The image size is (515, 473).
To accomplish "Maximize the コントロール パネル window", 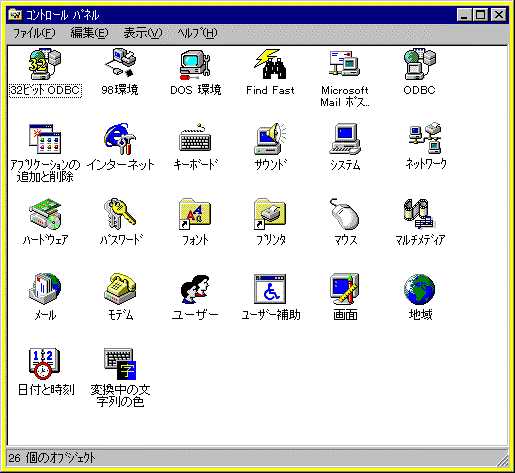I will tap(480, 15).
